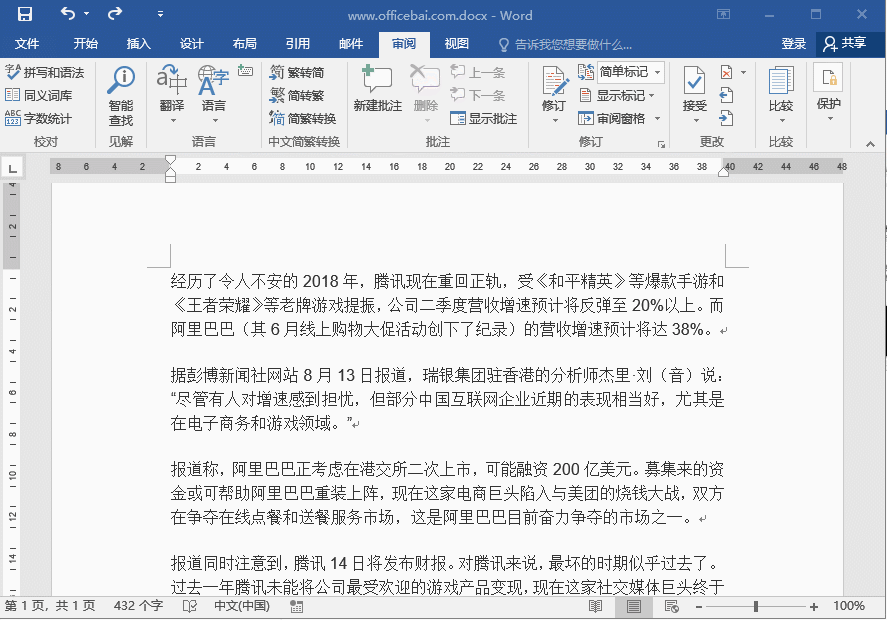Viewport: 887px width, 620px height.
Task: Switch to read mode view
Action: point(595,606)
